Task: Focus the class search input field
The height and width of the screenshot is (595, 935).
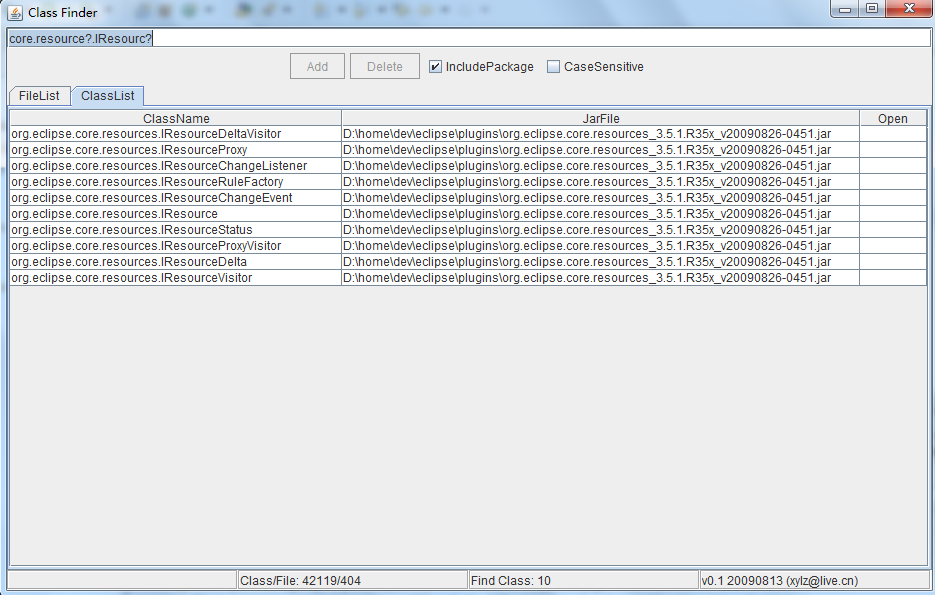Action: [x=469, y=38]
